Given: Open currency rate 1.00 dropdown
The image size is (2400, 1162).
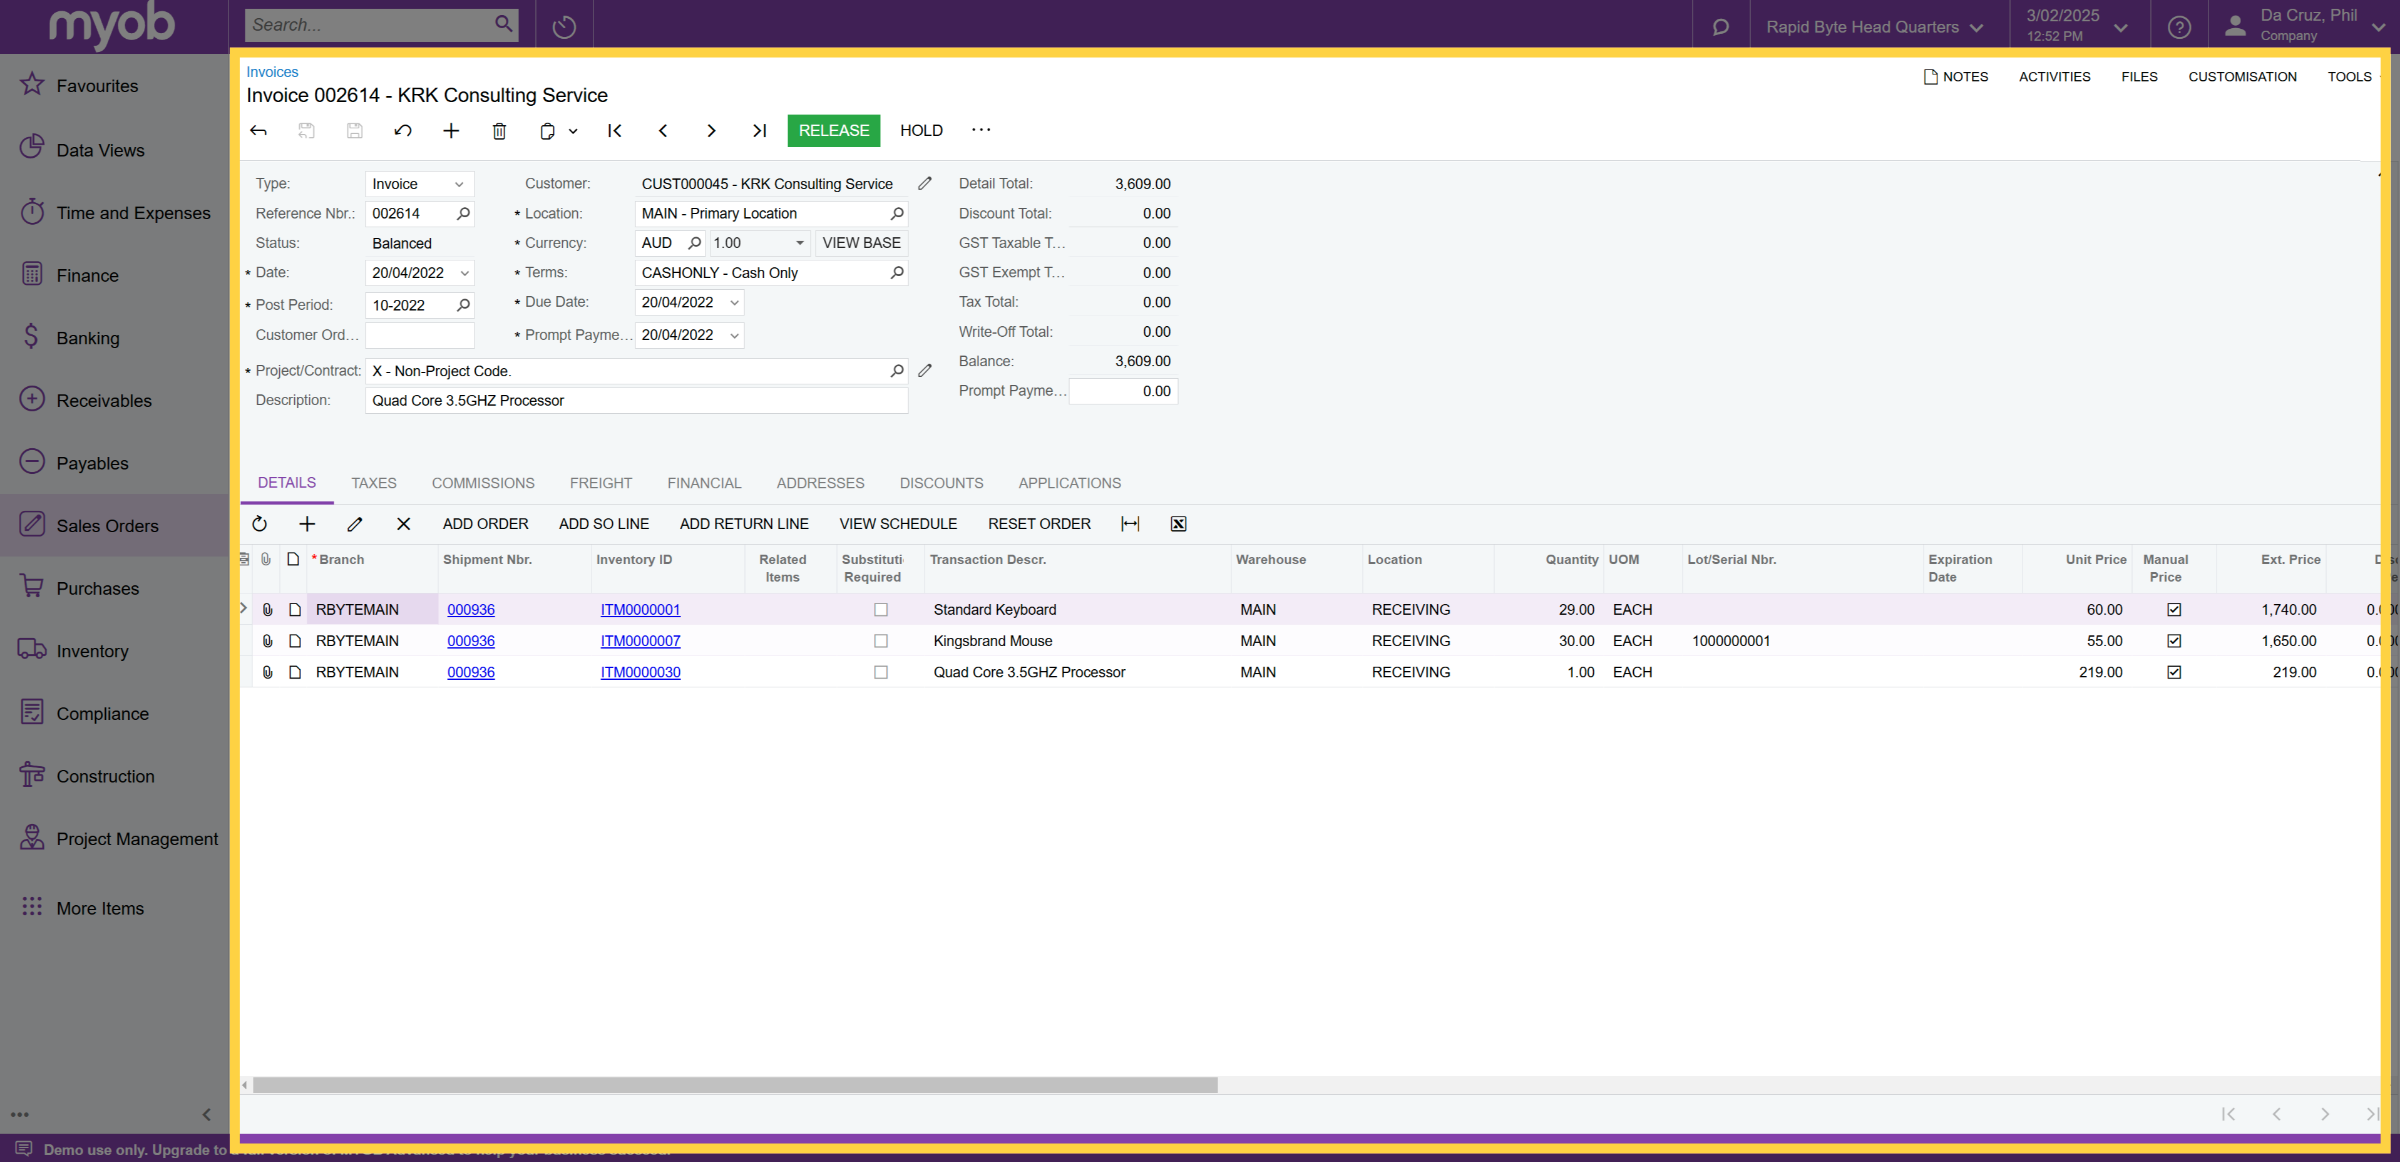Looking at the screenshot, I should [x=800, y=243].
